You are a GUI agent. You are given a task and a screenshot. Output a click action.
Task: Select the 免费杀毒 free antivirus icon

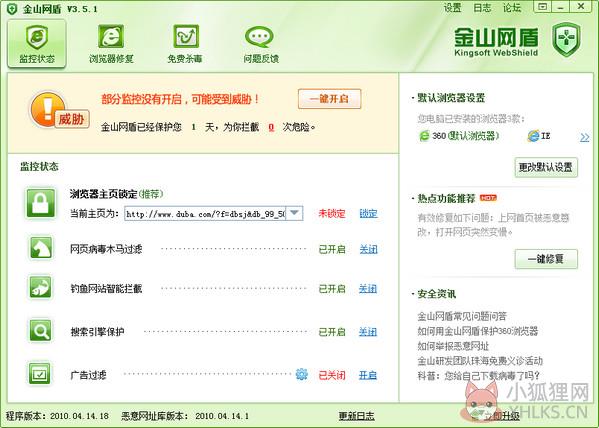[186, 37]
